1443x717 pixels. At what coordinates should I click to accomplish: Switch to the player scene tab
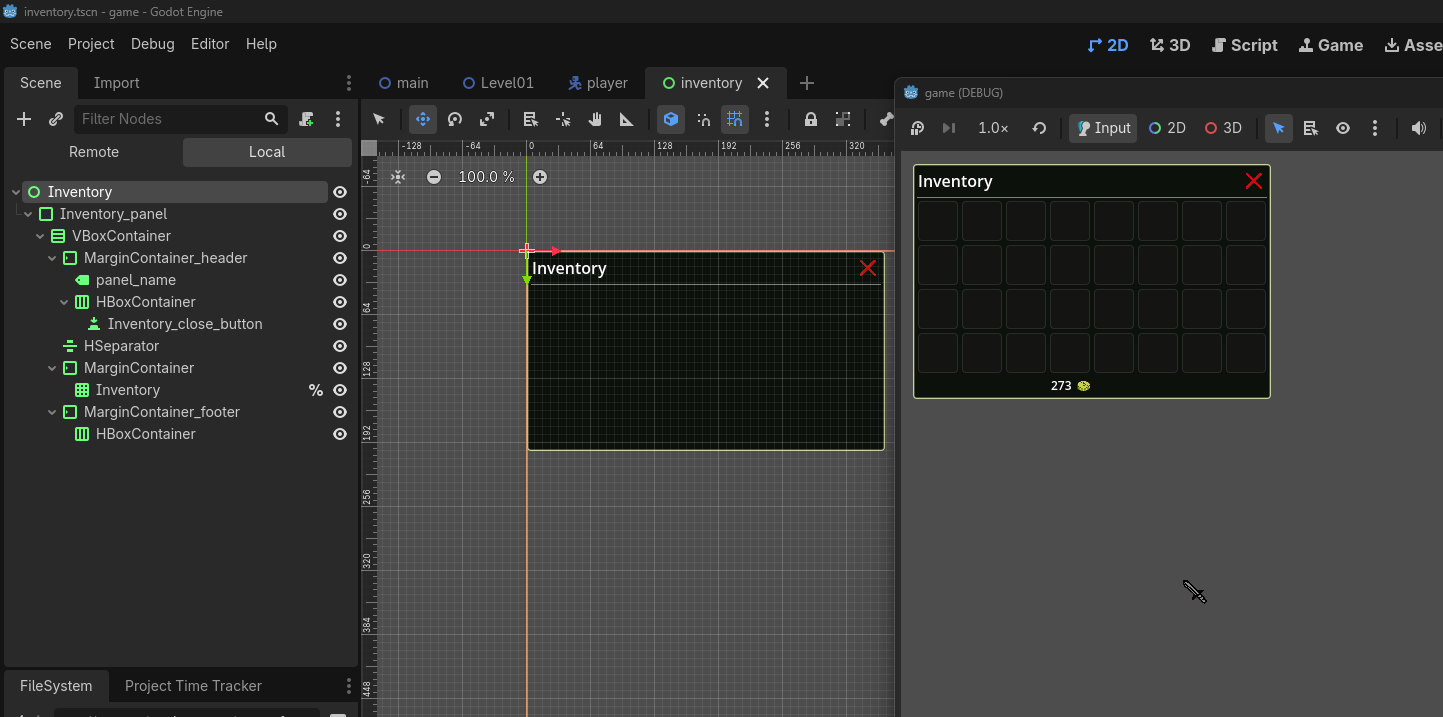(x=598, y=83)
